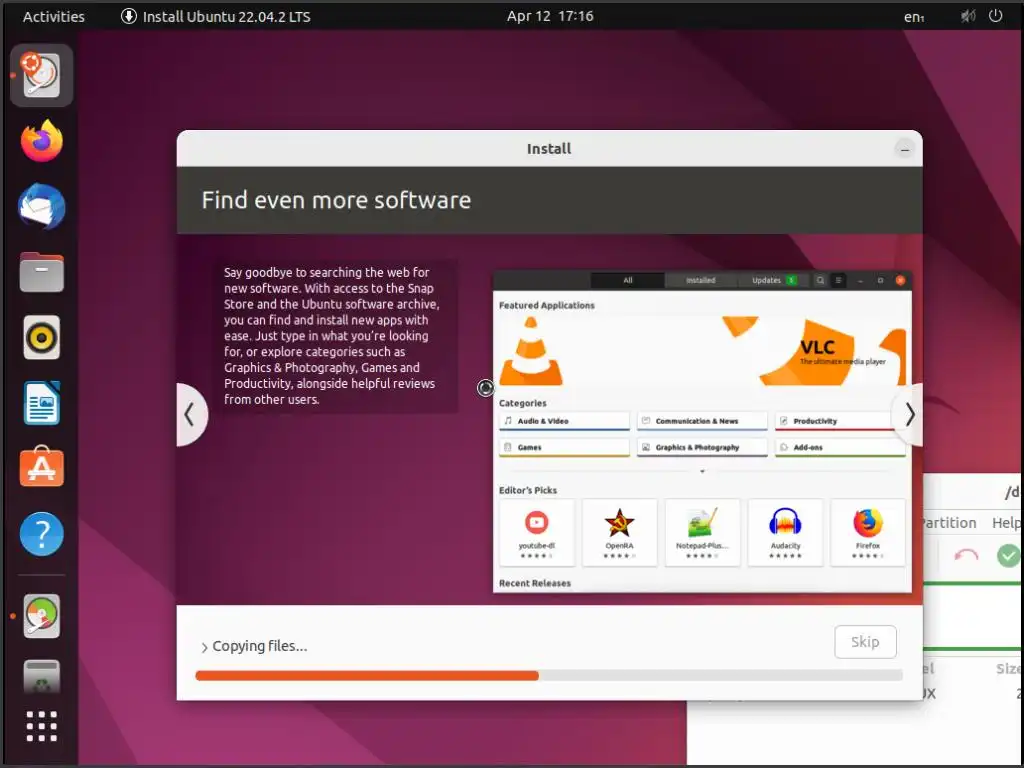This screenshot has width=1024, height=768.
Task: Show Applications grid in the dock
Action: [x=41, y=726]
